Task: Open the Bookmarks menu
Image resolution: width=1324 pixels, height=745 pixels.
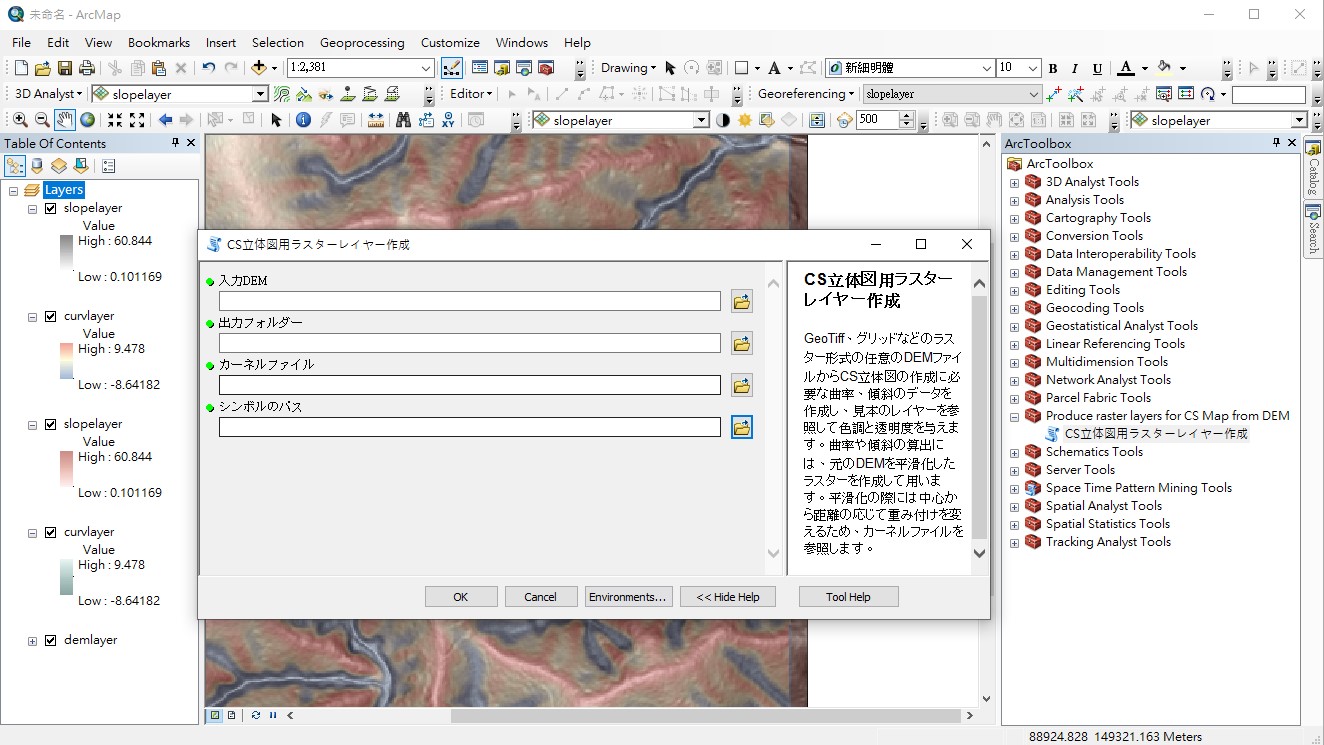Action: point(159,42)
